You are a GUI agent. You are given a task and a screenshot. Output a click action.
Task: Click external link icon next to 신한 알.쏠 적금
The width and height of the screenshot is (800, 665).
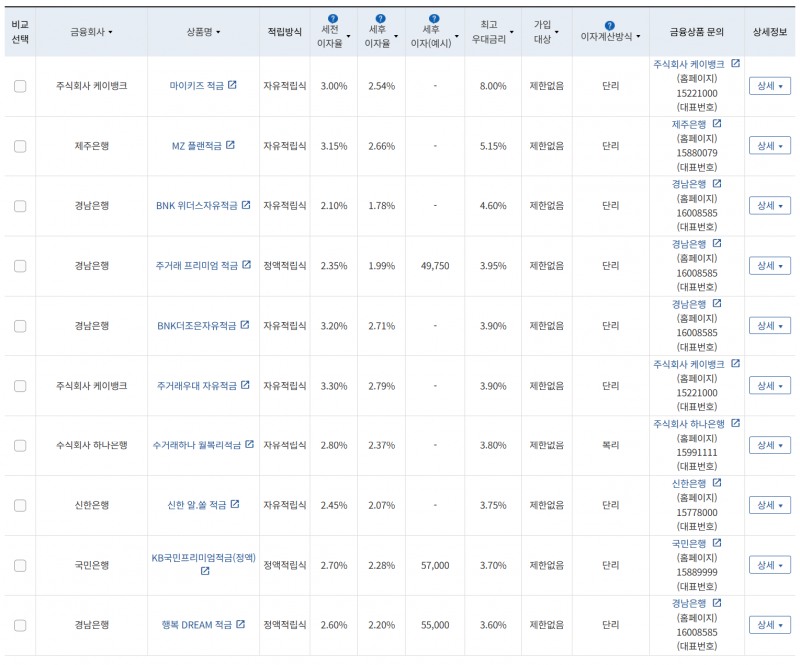pyautogui.click(x=235, y=504)
